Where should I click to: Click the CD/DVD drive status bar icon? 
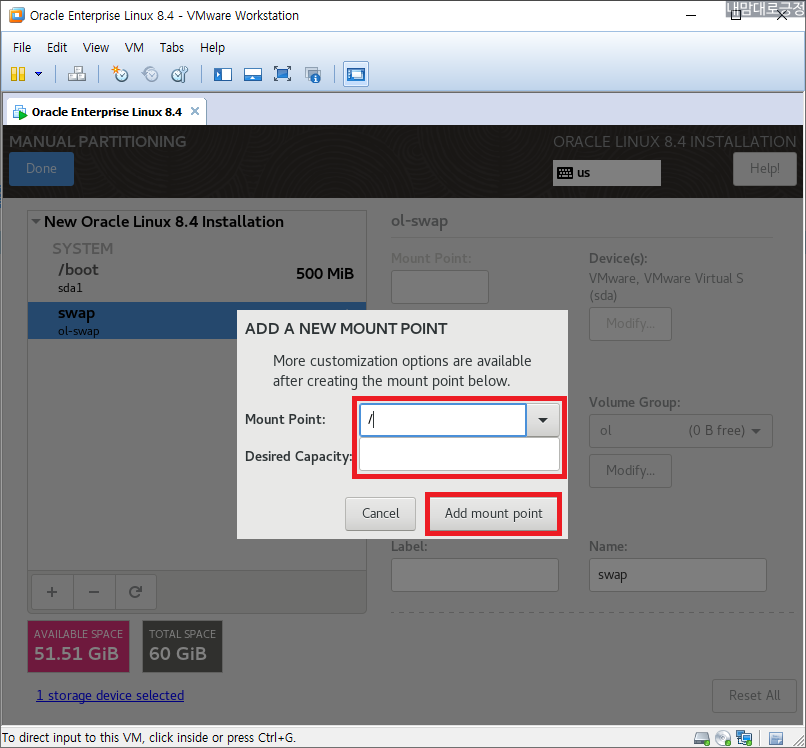tap(723, 739)
